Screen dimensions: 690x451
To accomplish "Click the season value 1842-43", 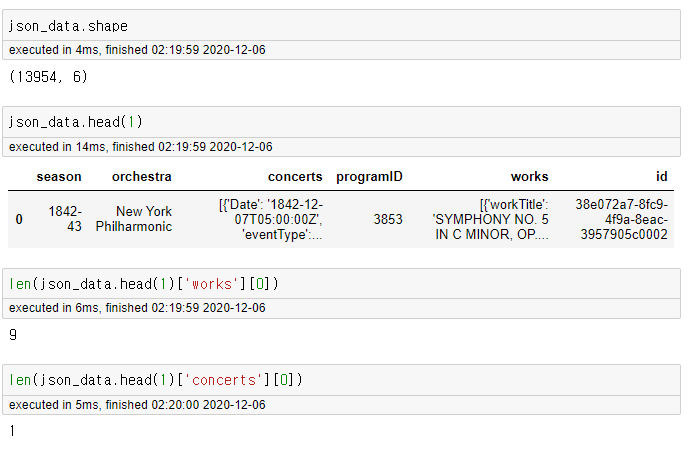I will click(x=65, y=219).
